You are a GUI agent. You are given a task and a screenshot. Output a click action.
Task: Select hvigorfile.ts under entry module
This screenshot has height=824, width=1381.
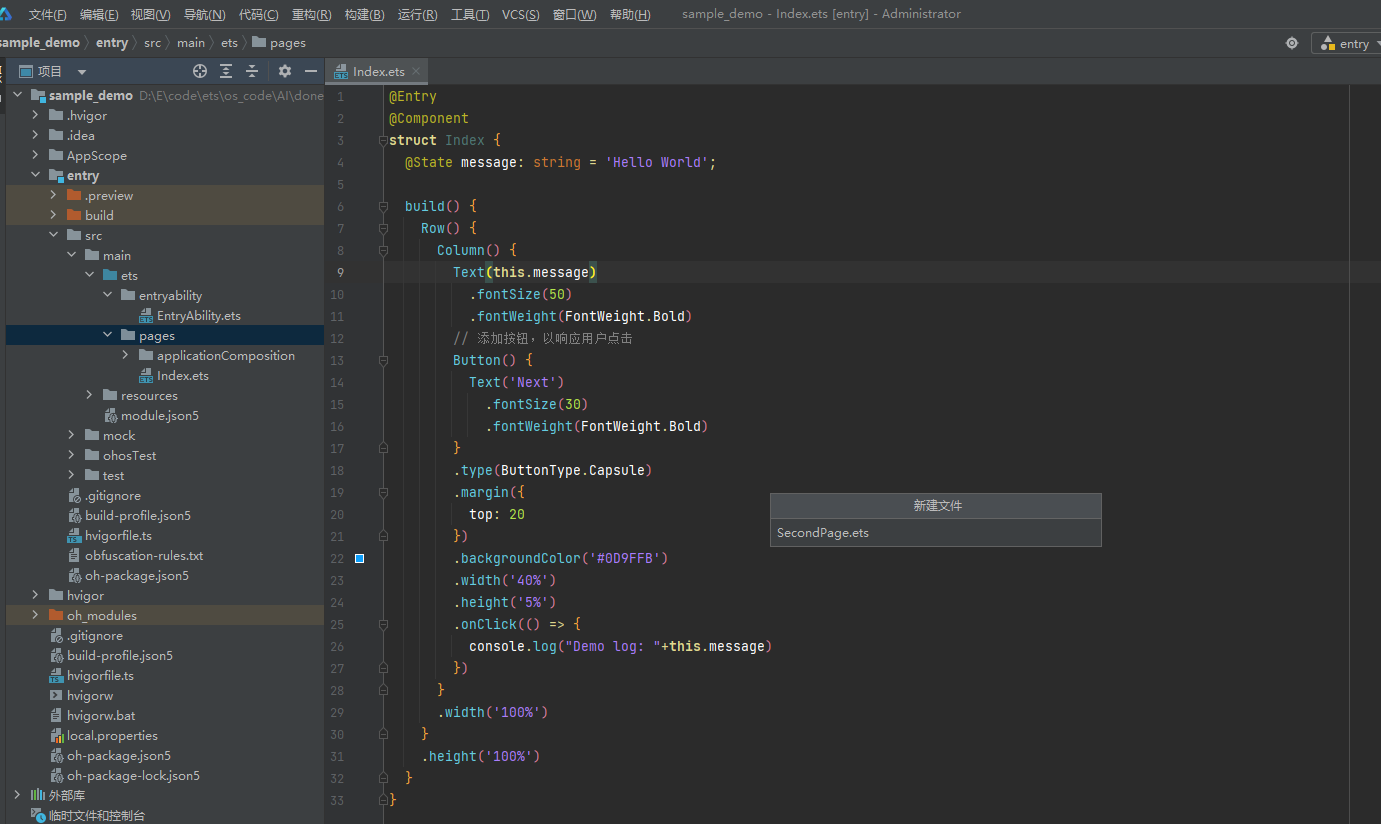(118, 536)
